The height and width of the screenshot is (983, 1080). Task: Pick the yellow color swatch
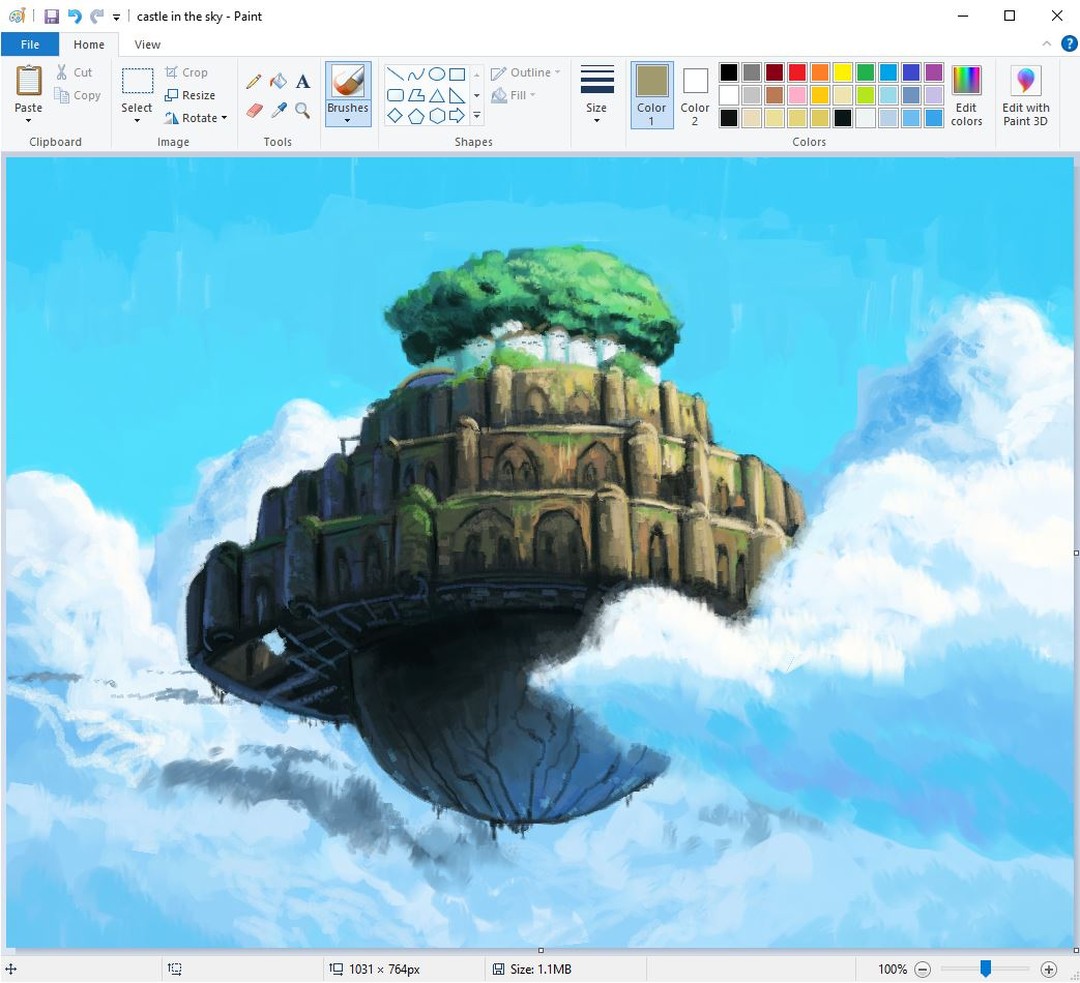tap(842, 72)
